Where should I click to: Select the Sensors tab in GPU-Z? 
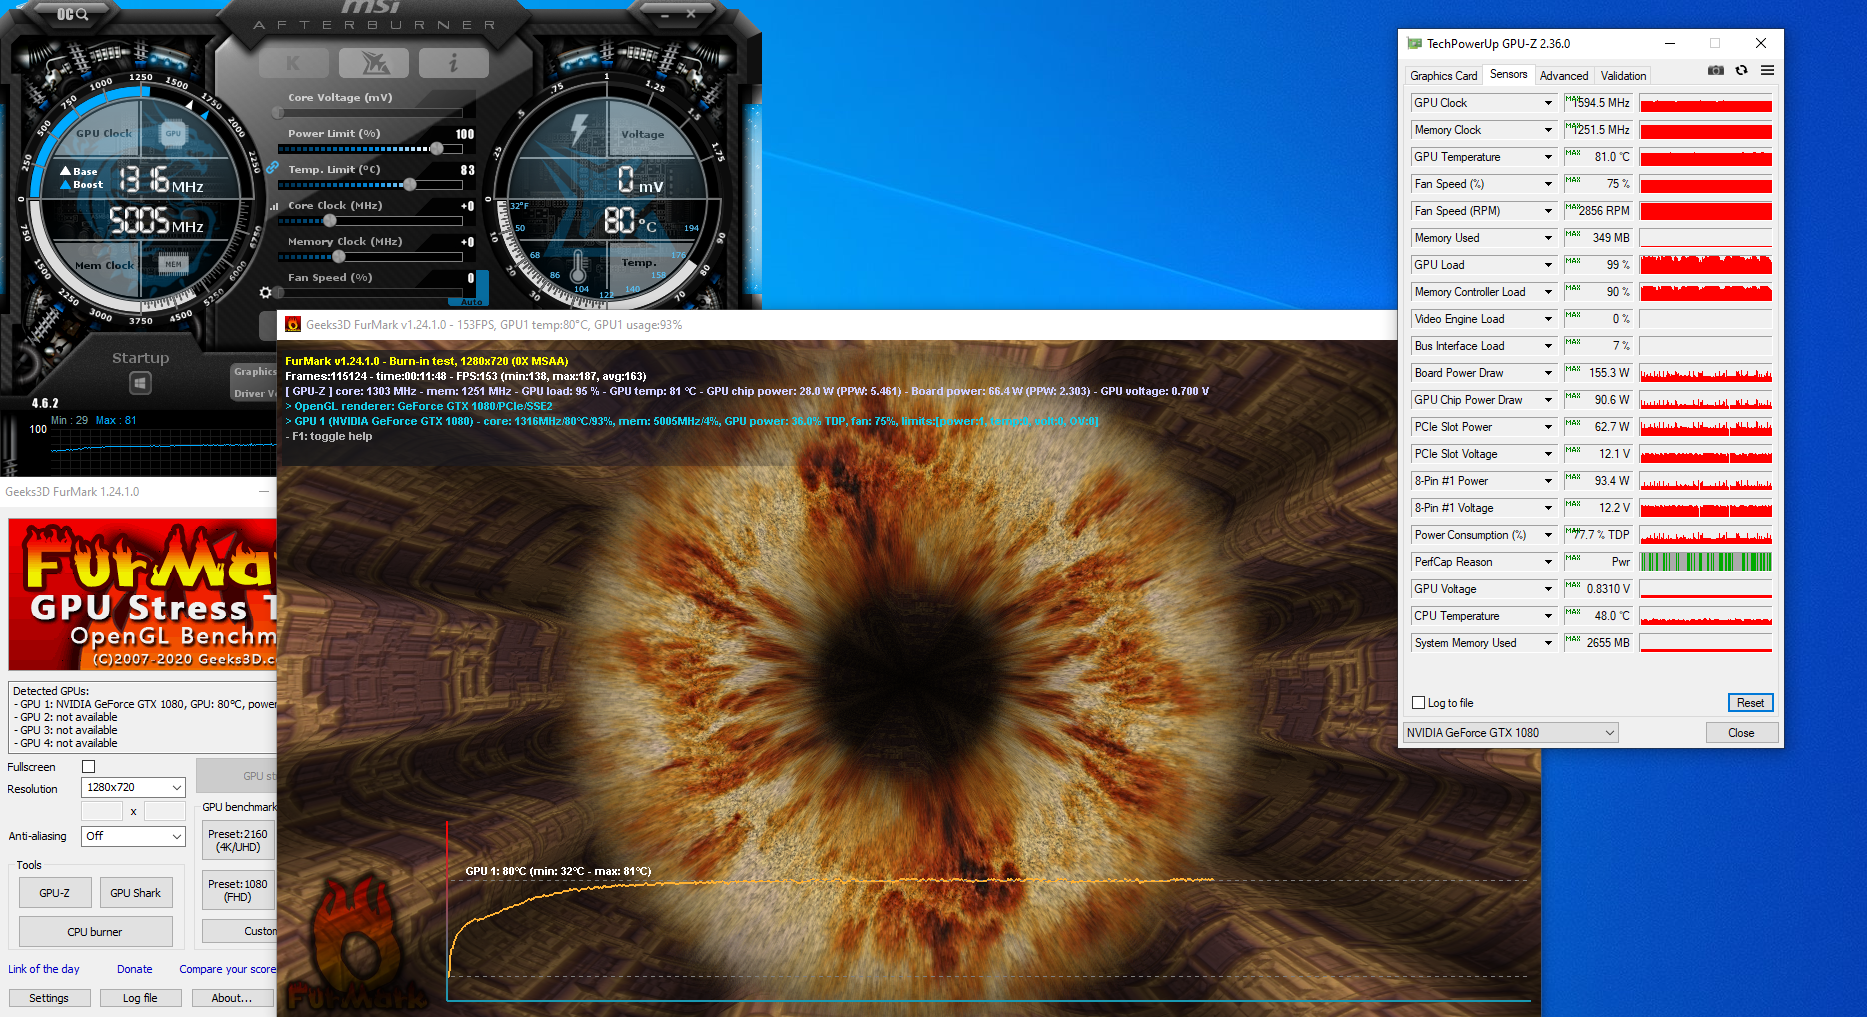pyautogui.click(x=1508, y=74)
